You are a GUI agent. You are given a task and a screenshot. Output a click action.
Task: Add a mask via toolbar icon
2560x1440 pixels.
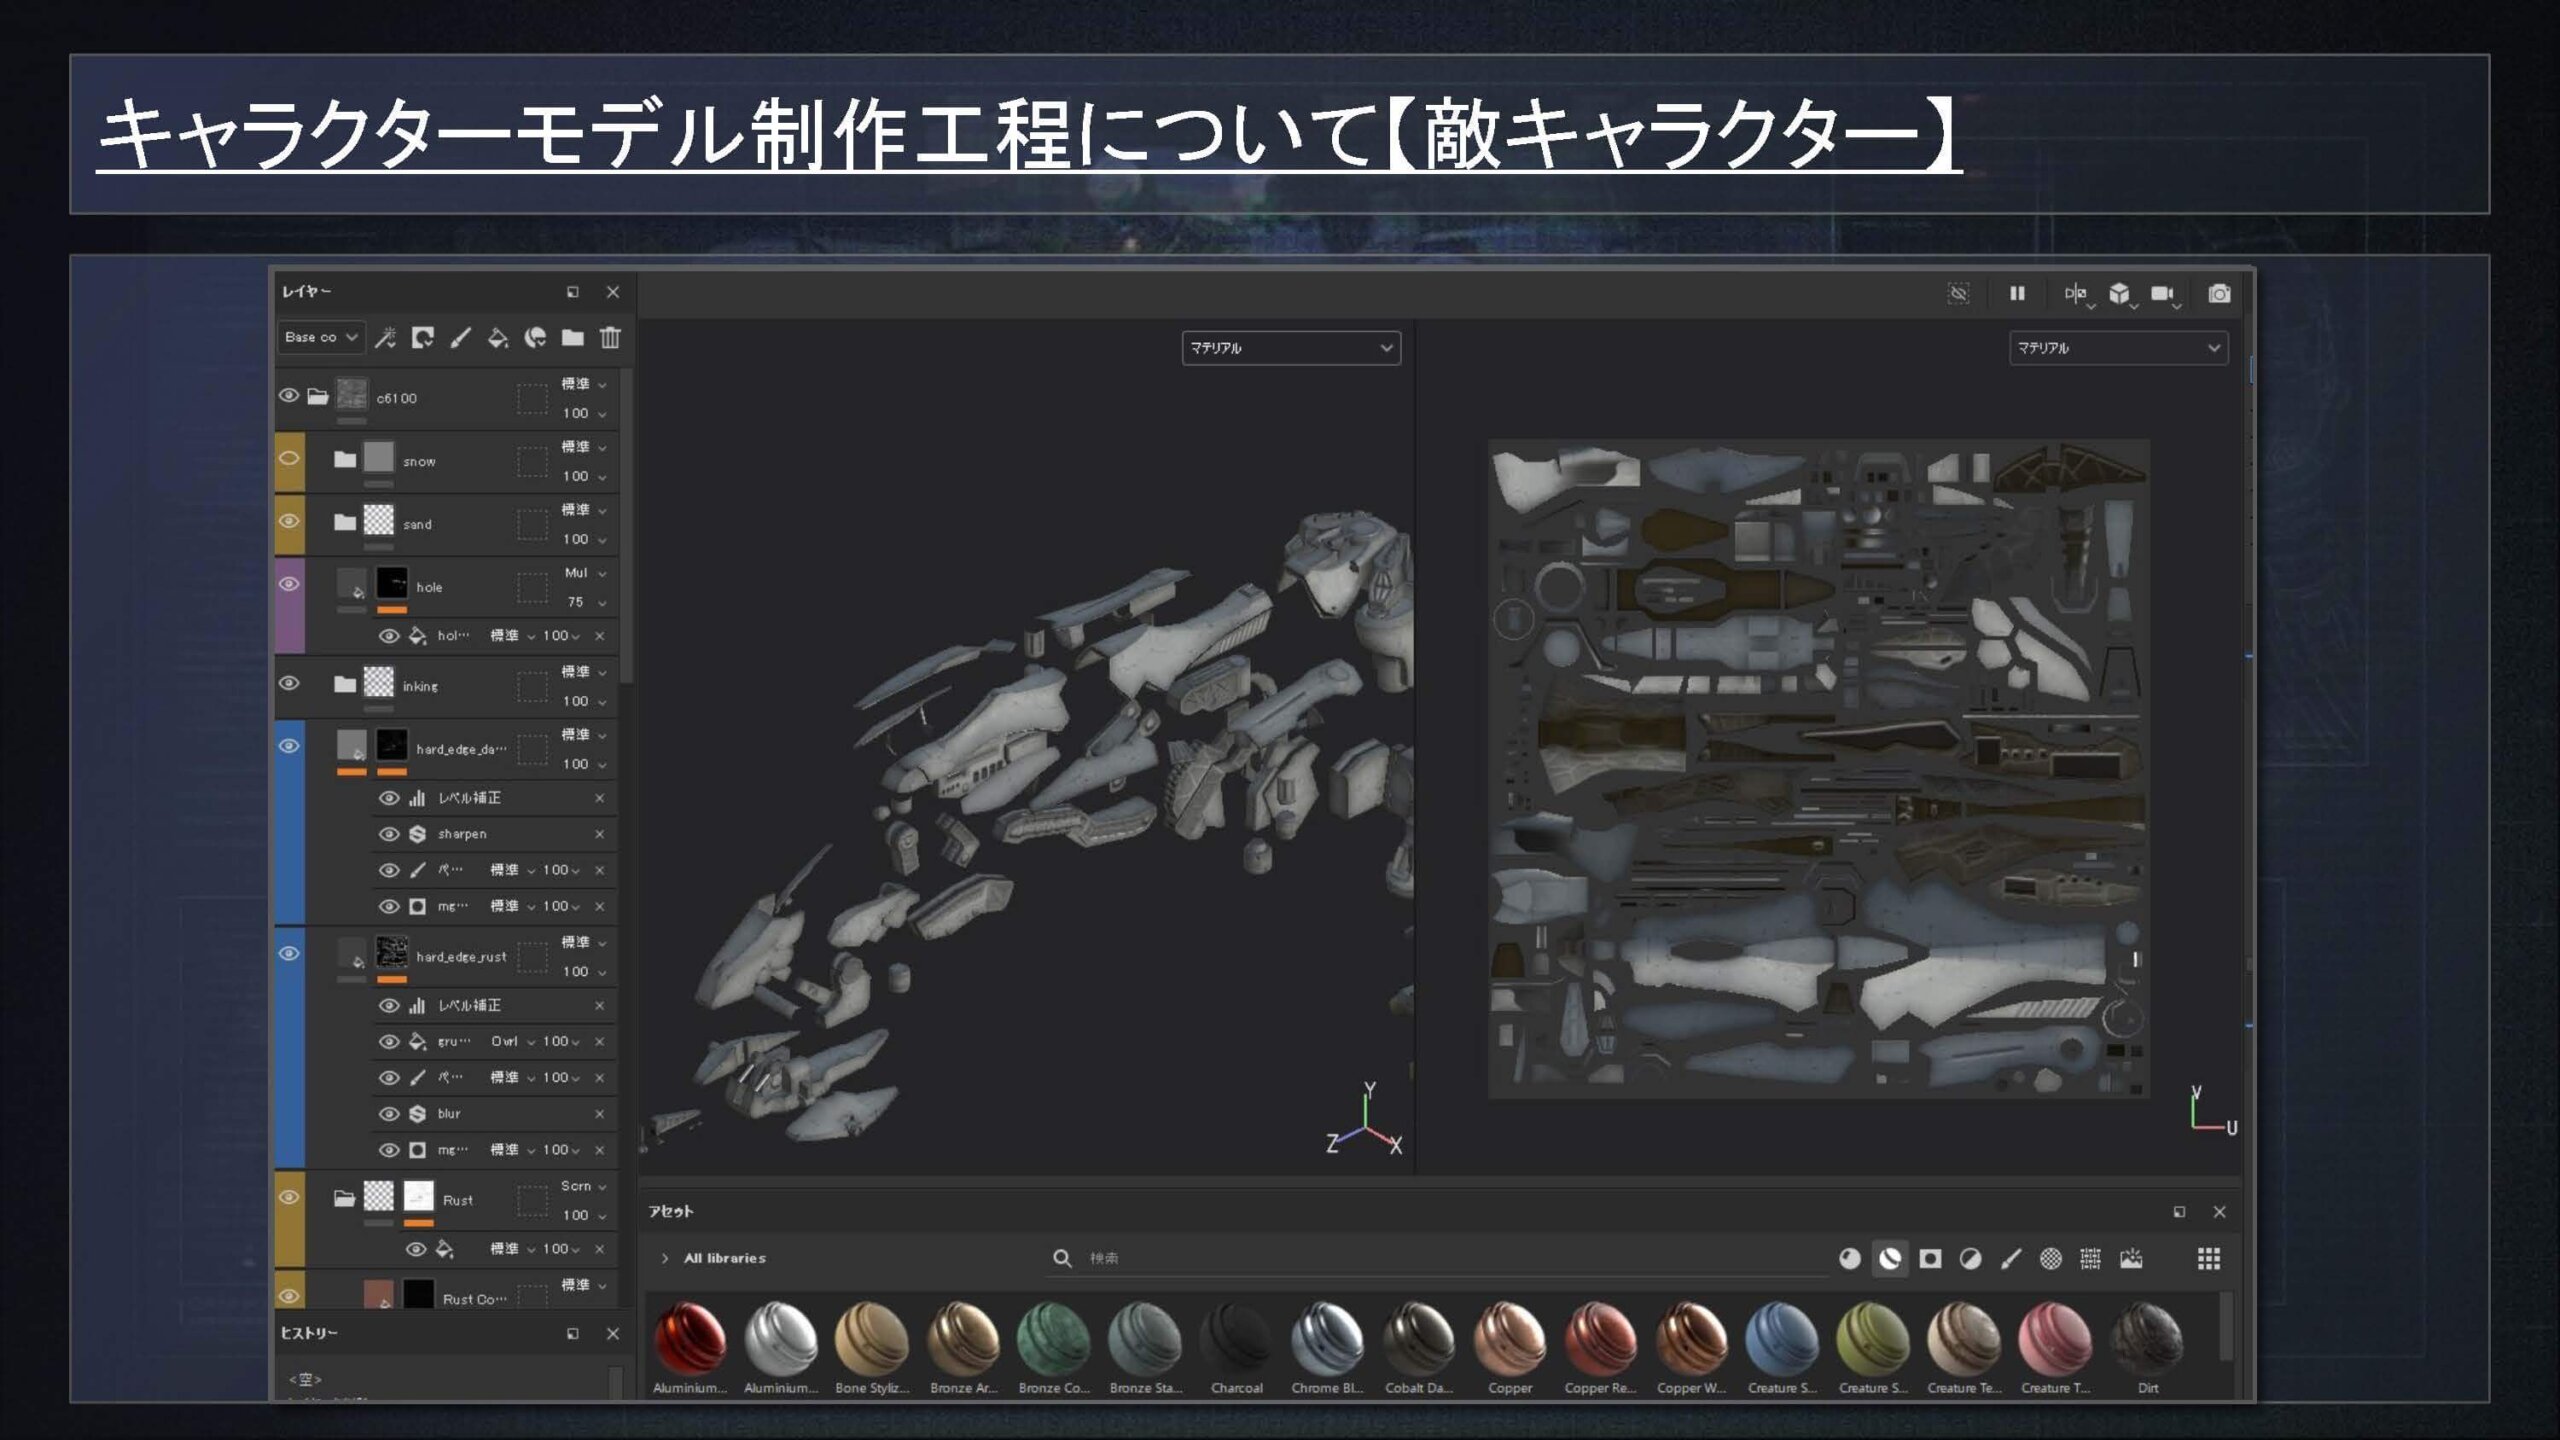[x=422, y=338]
